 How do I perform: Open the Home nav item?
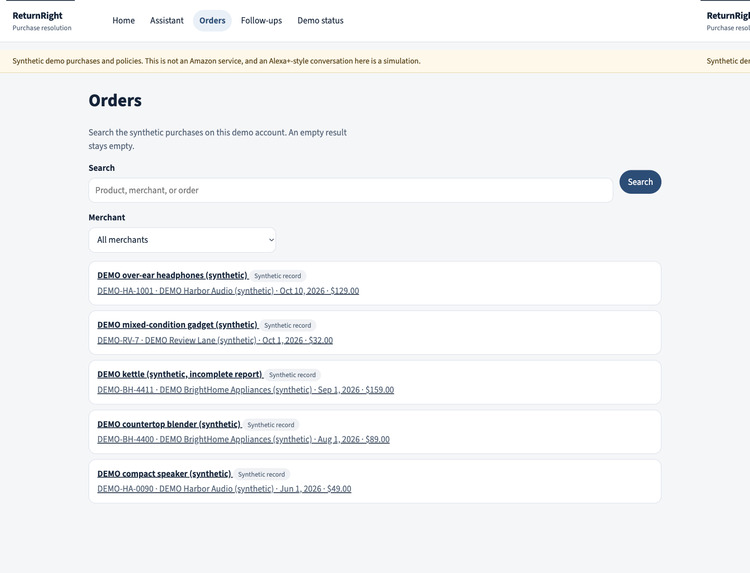pyautogui.click(x=123, y=21)
